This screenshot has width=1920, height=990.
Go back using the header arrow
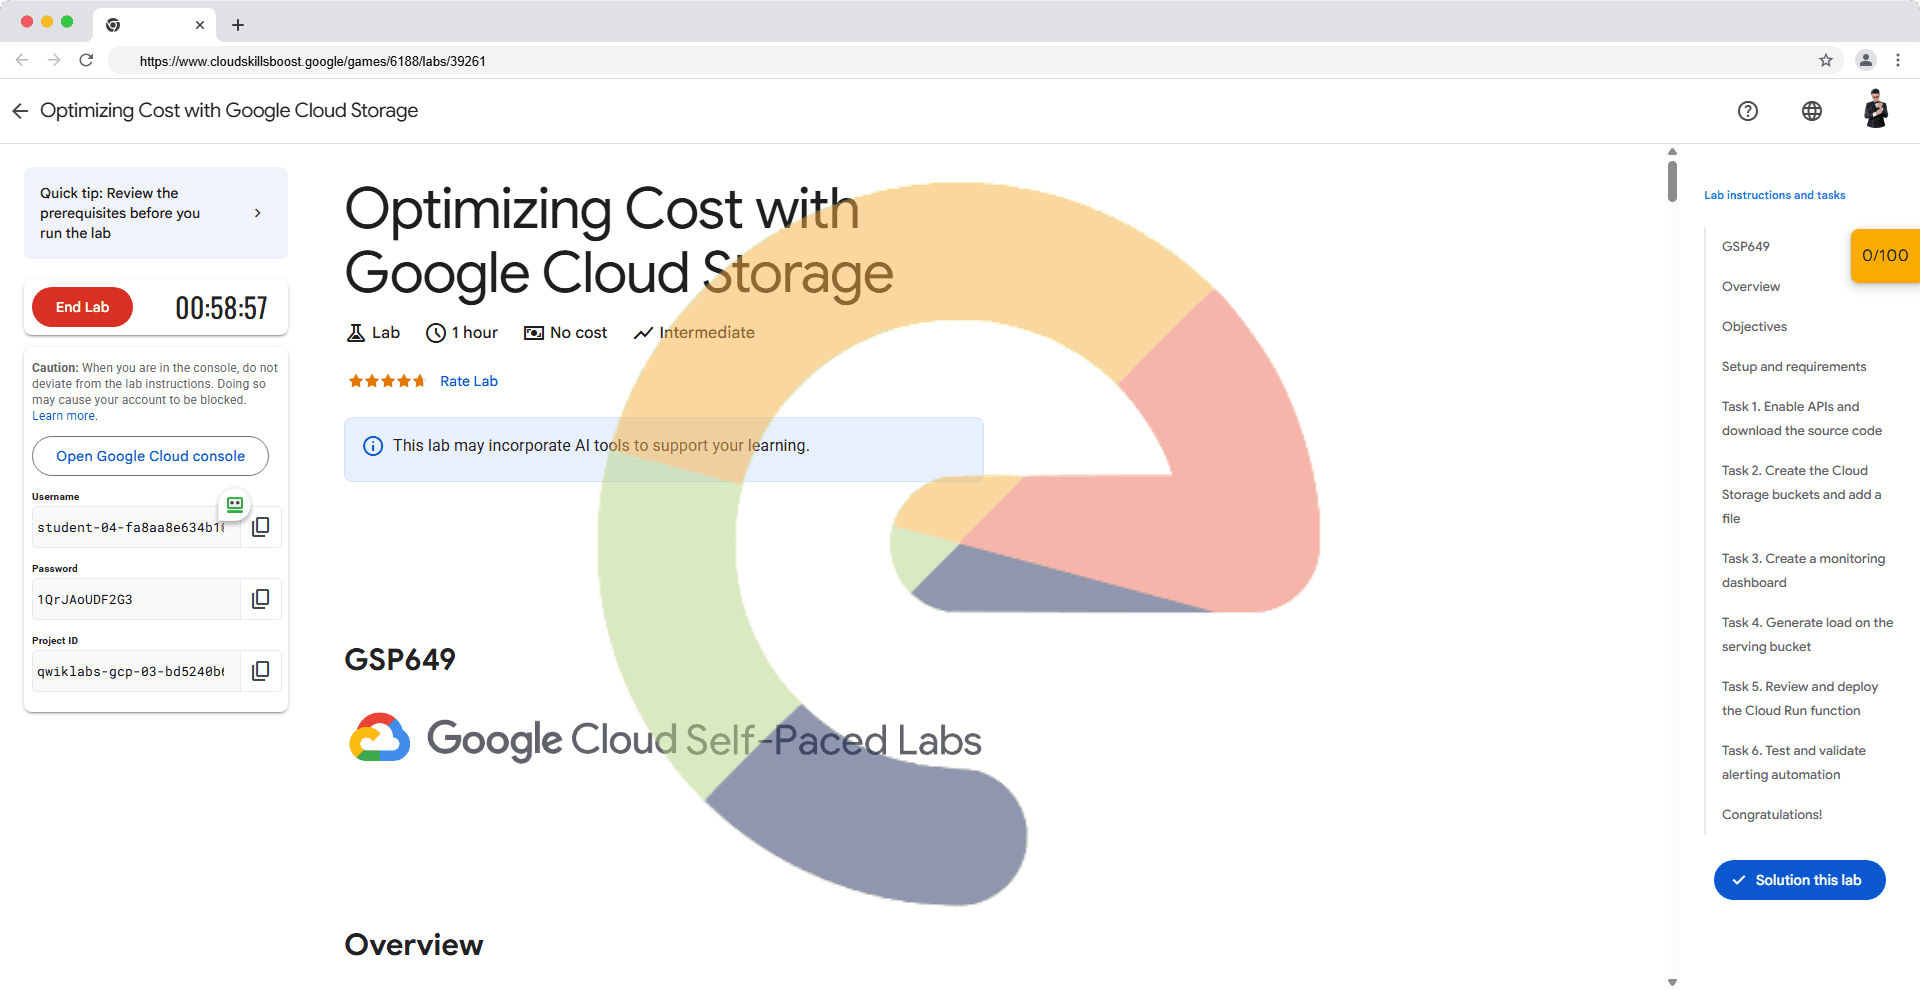(20, 111)
